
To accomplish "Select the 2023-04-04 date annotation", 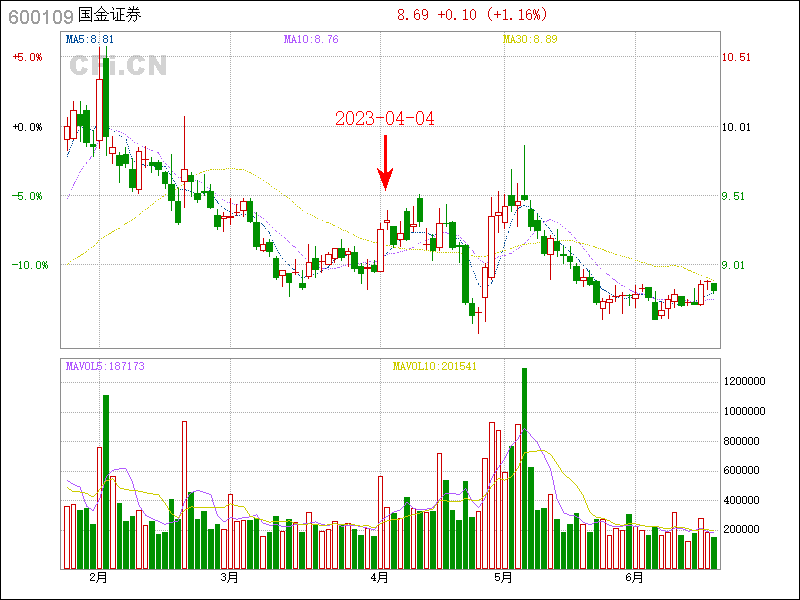I will pos(385,119).
